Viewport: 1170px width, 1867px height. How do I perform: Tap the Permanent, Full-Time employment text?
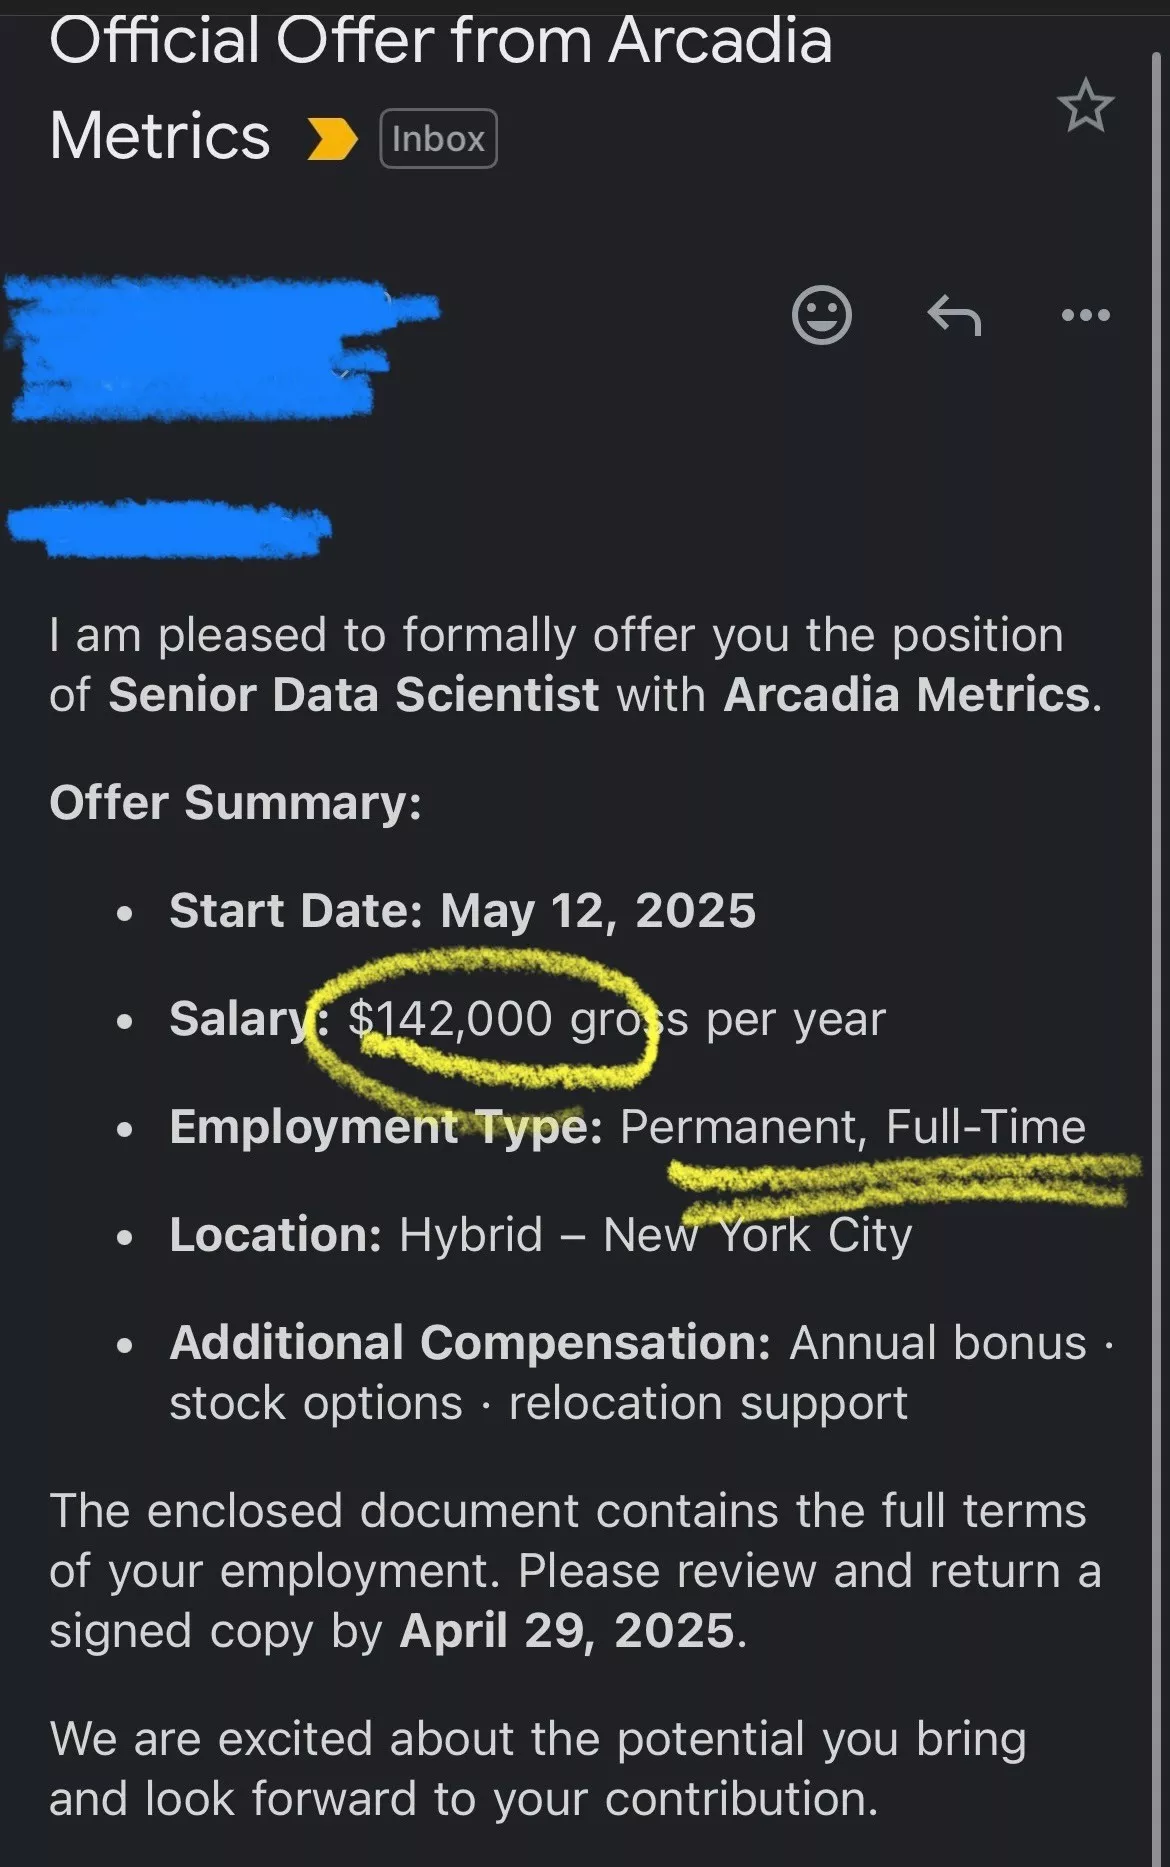[x=852, y=1127]
